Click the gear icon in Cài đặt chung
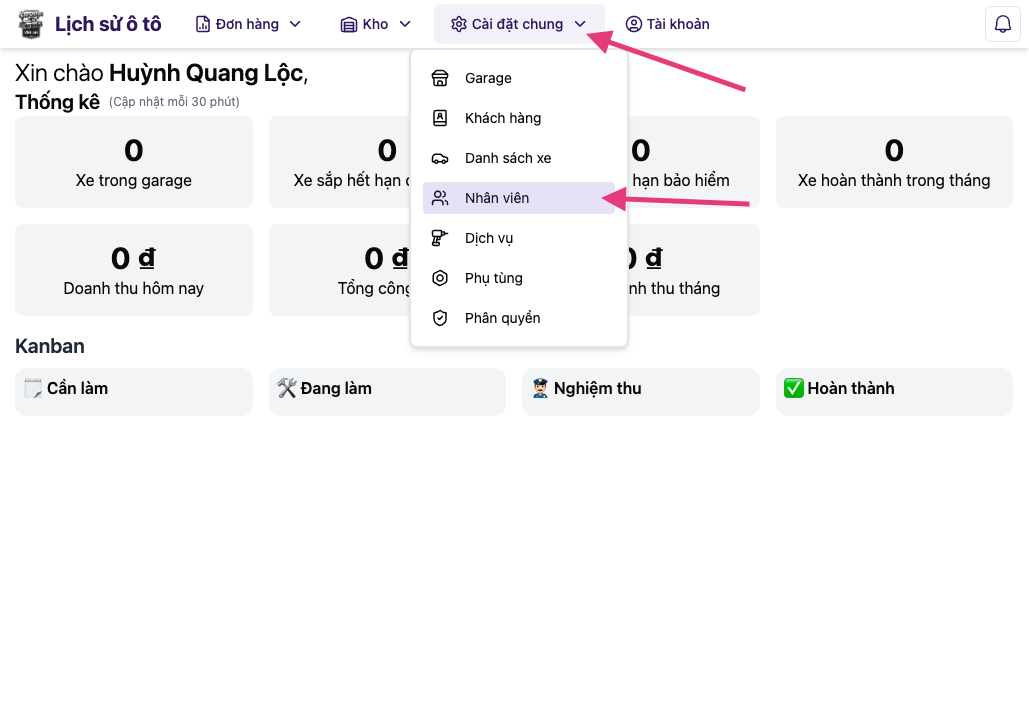Viewport: 1029px width, 706px height. point(459,24)
